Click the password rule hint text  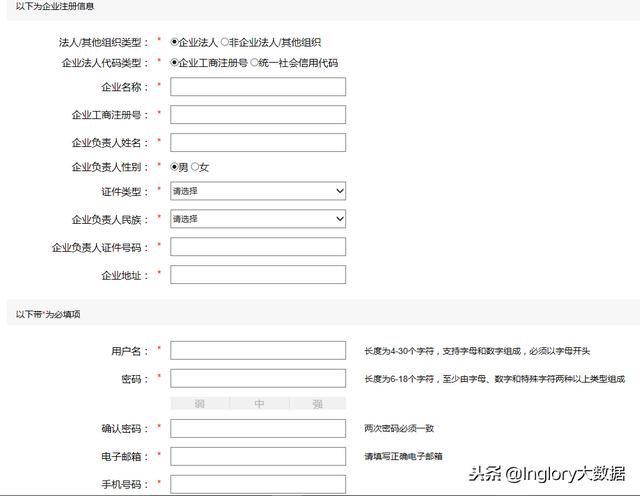coord(495,379)
